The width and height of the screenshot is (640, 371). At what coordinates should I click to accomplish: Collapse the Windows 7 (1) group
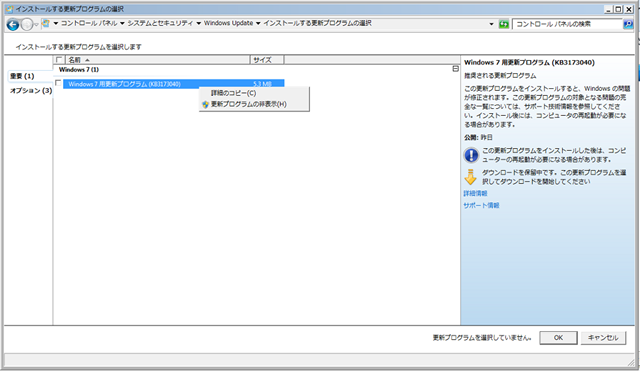click(x=456, y=69)
